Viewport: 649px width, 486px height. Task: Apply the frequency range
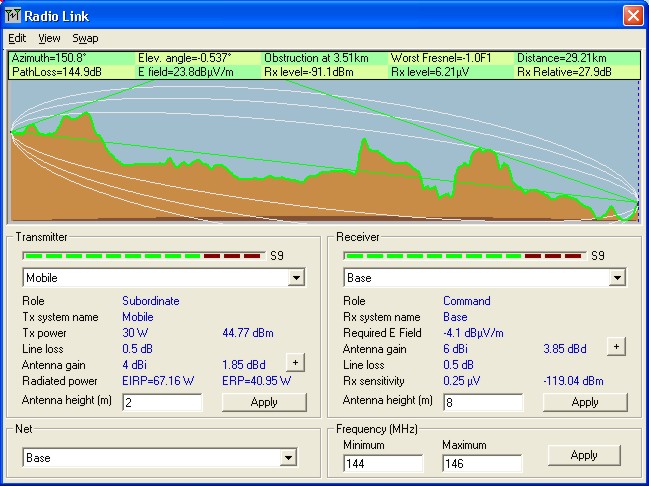(584, 455)
